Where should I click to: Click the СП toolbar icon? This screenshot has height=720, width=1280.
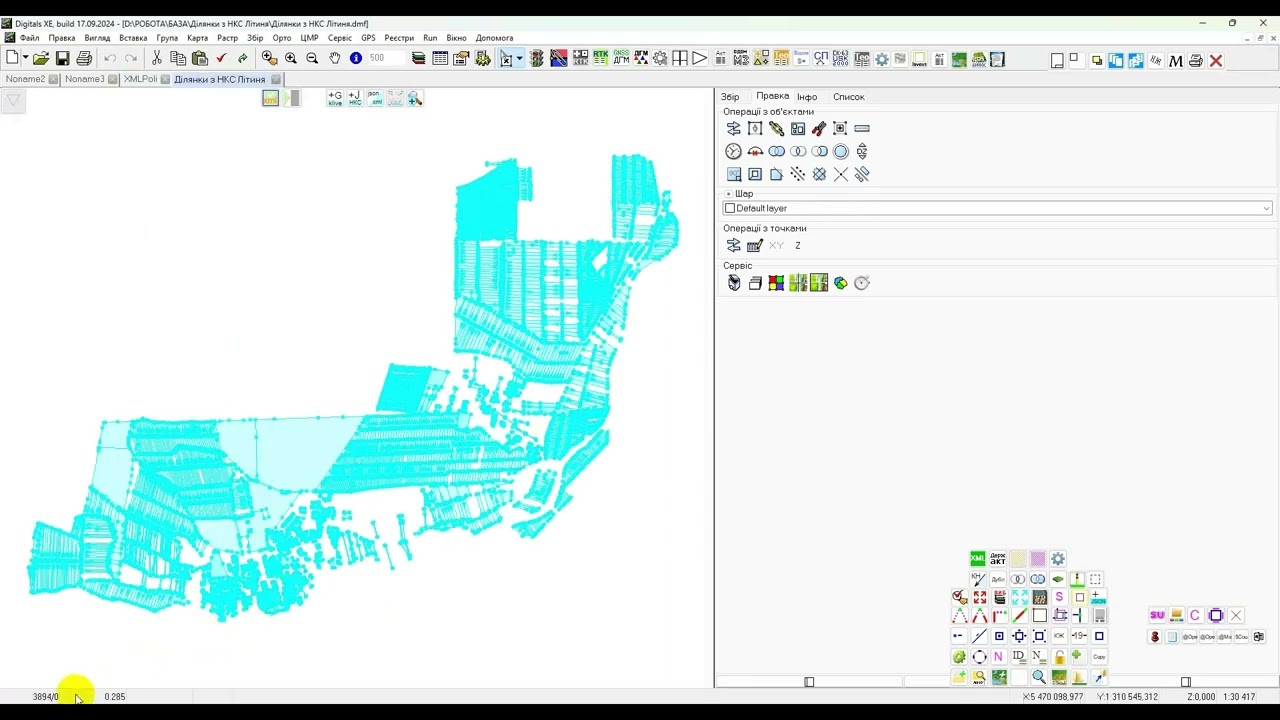click(821, 59)
